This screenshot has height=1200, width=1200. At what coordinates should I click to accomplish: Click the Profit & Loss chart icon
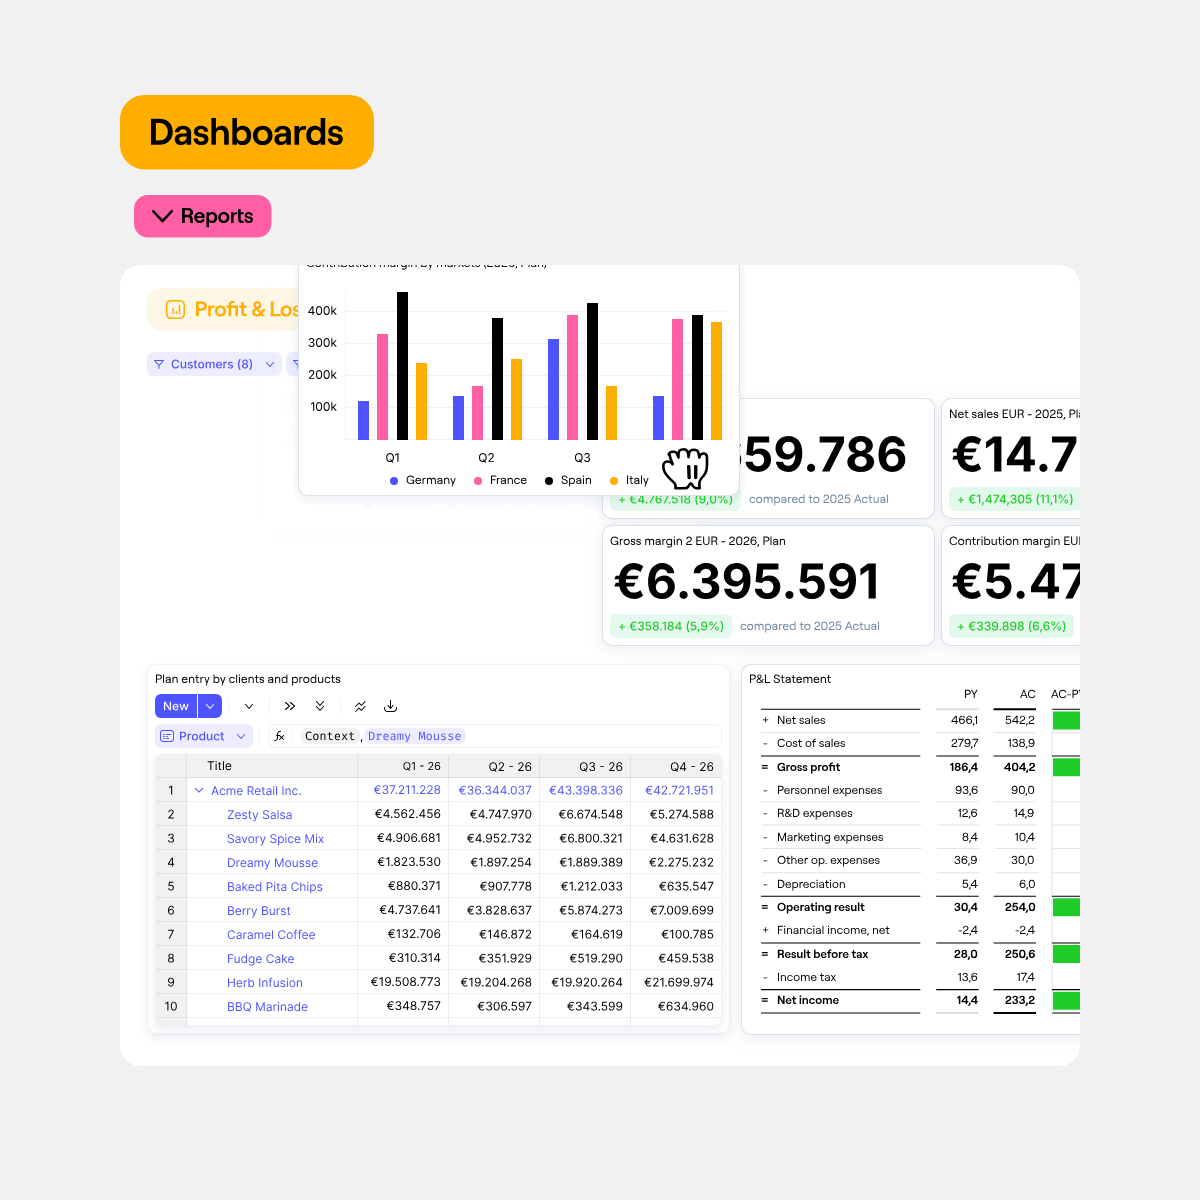[175, 310]
